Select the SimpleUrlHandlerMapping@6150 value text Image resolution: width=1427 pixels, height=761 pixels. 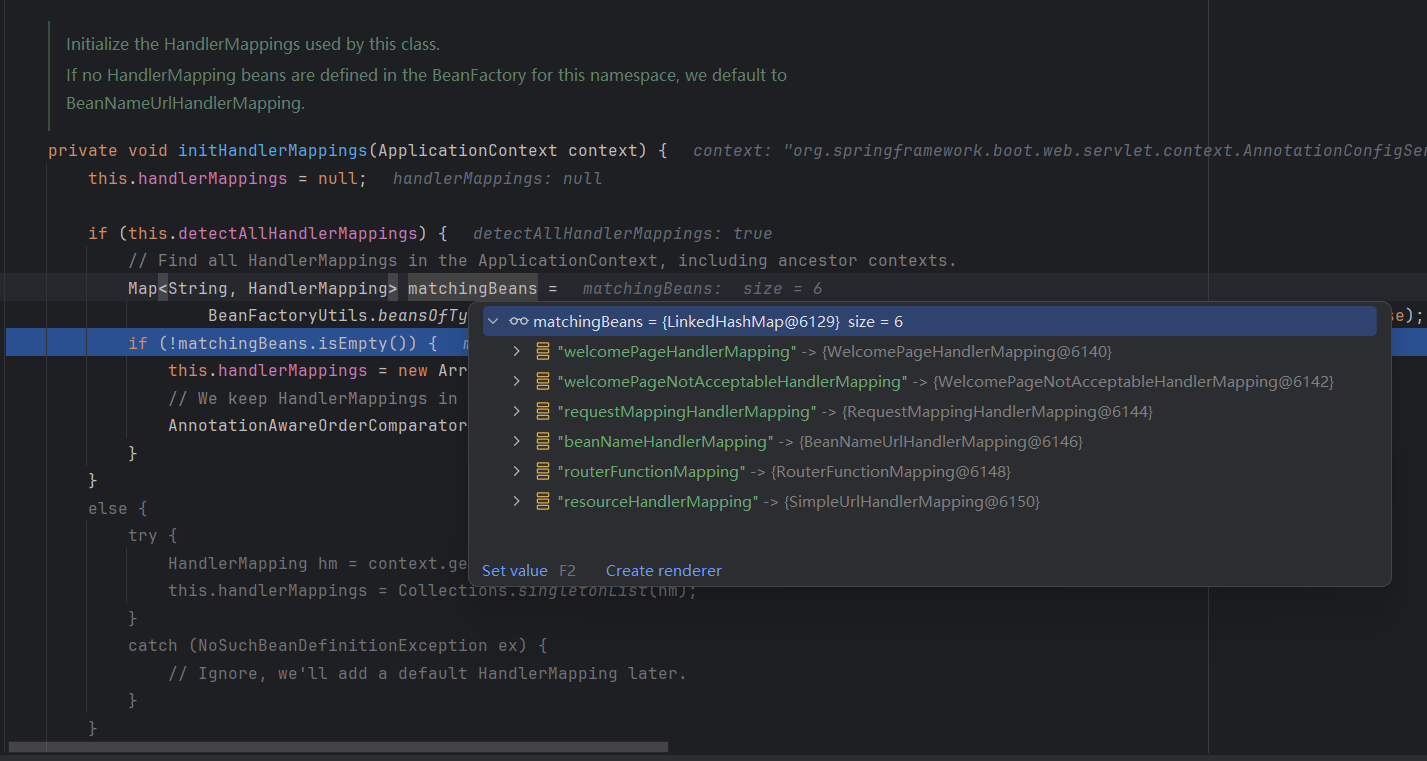click(x=912, y=502)
